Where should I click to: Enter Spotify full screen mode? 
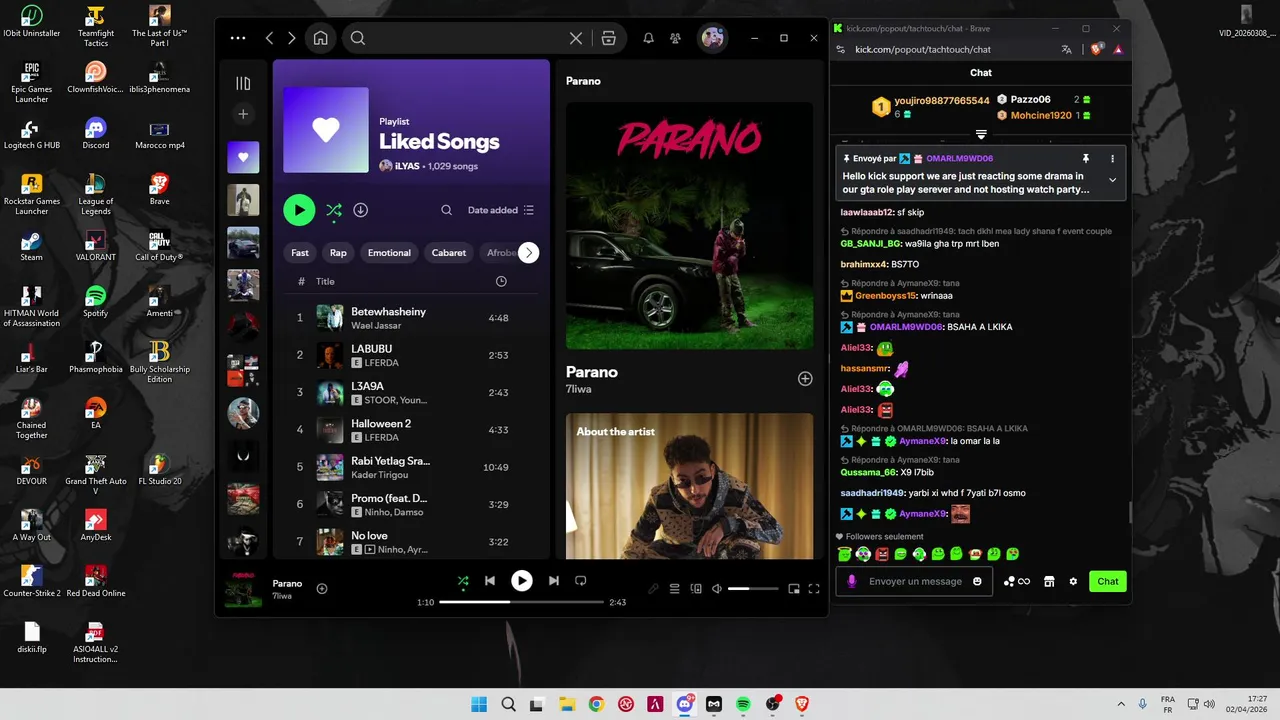coord(814,589)
